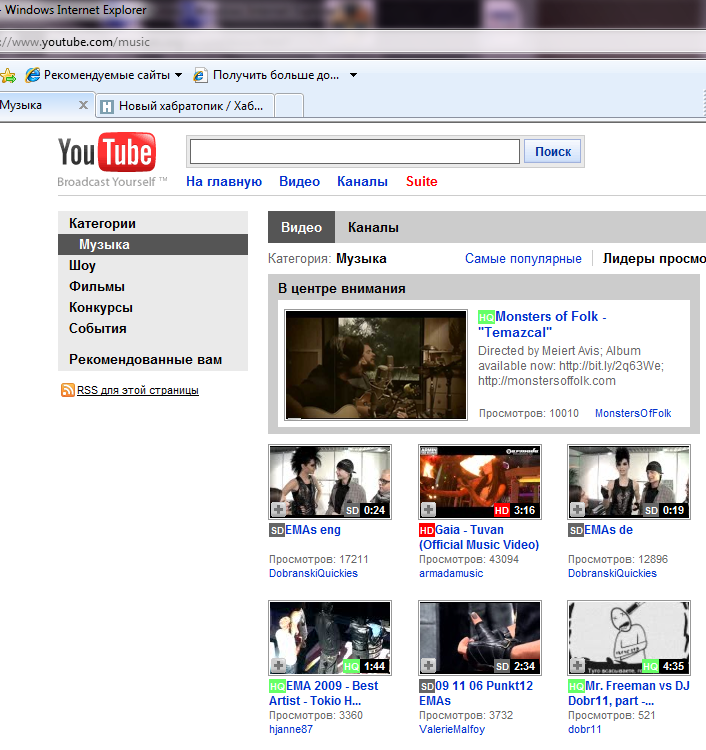Open Видео top navigation link
The width and height of the screenshot is (706, 750).
(x=299, y=181)
